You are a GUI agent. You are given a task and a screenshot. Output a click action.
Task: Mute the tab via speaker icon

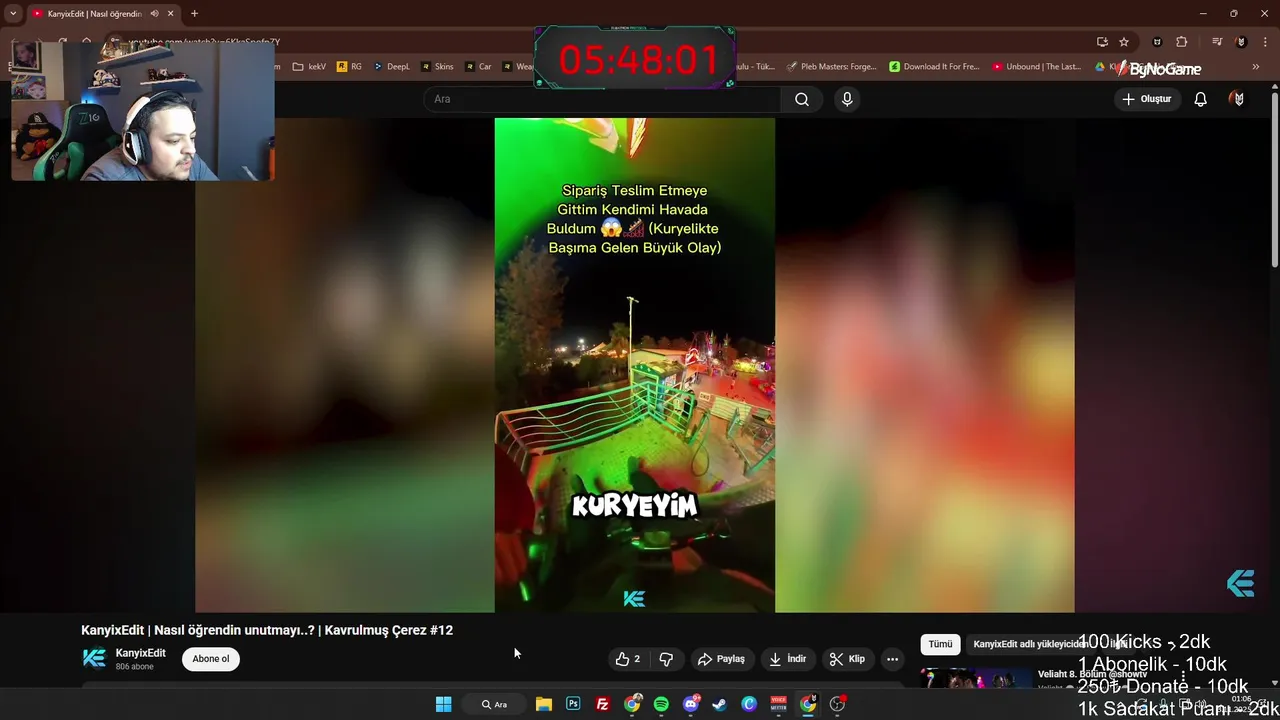(154, 13)
